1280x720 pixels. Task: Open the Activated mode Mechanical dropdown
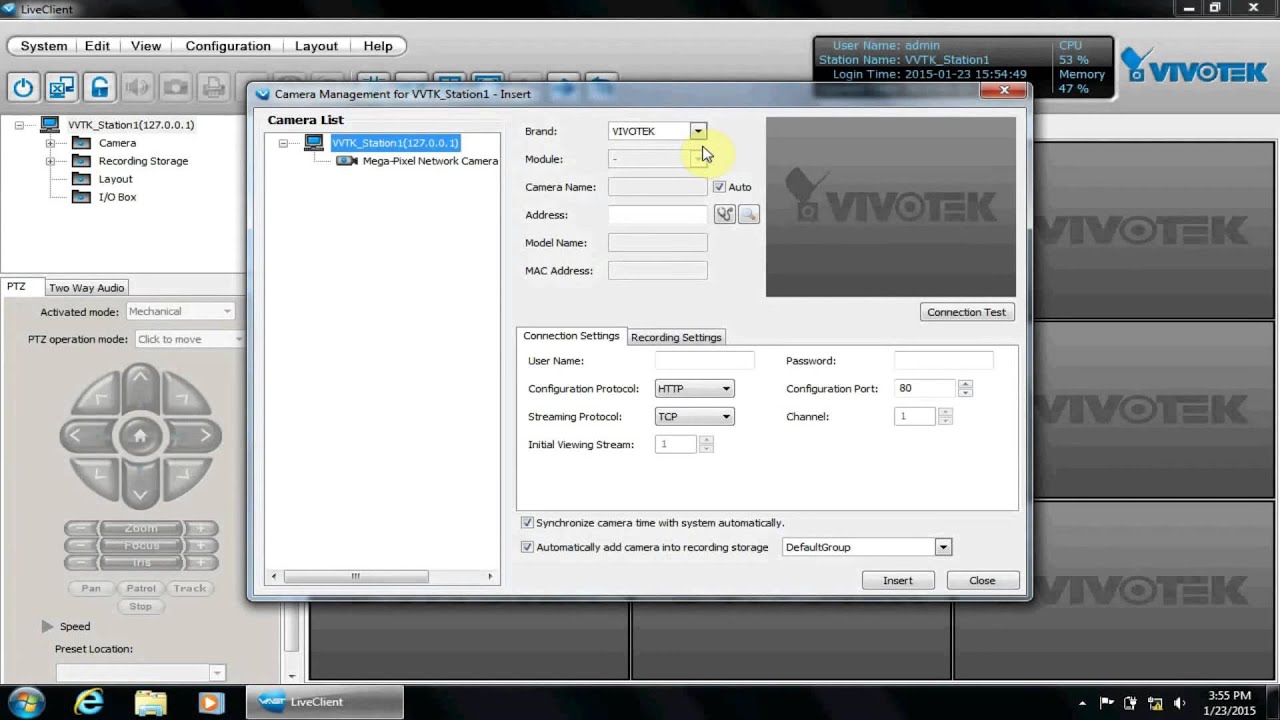[x=180, y=312]
